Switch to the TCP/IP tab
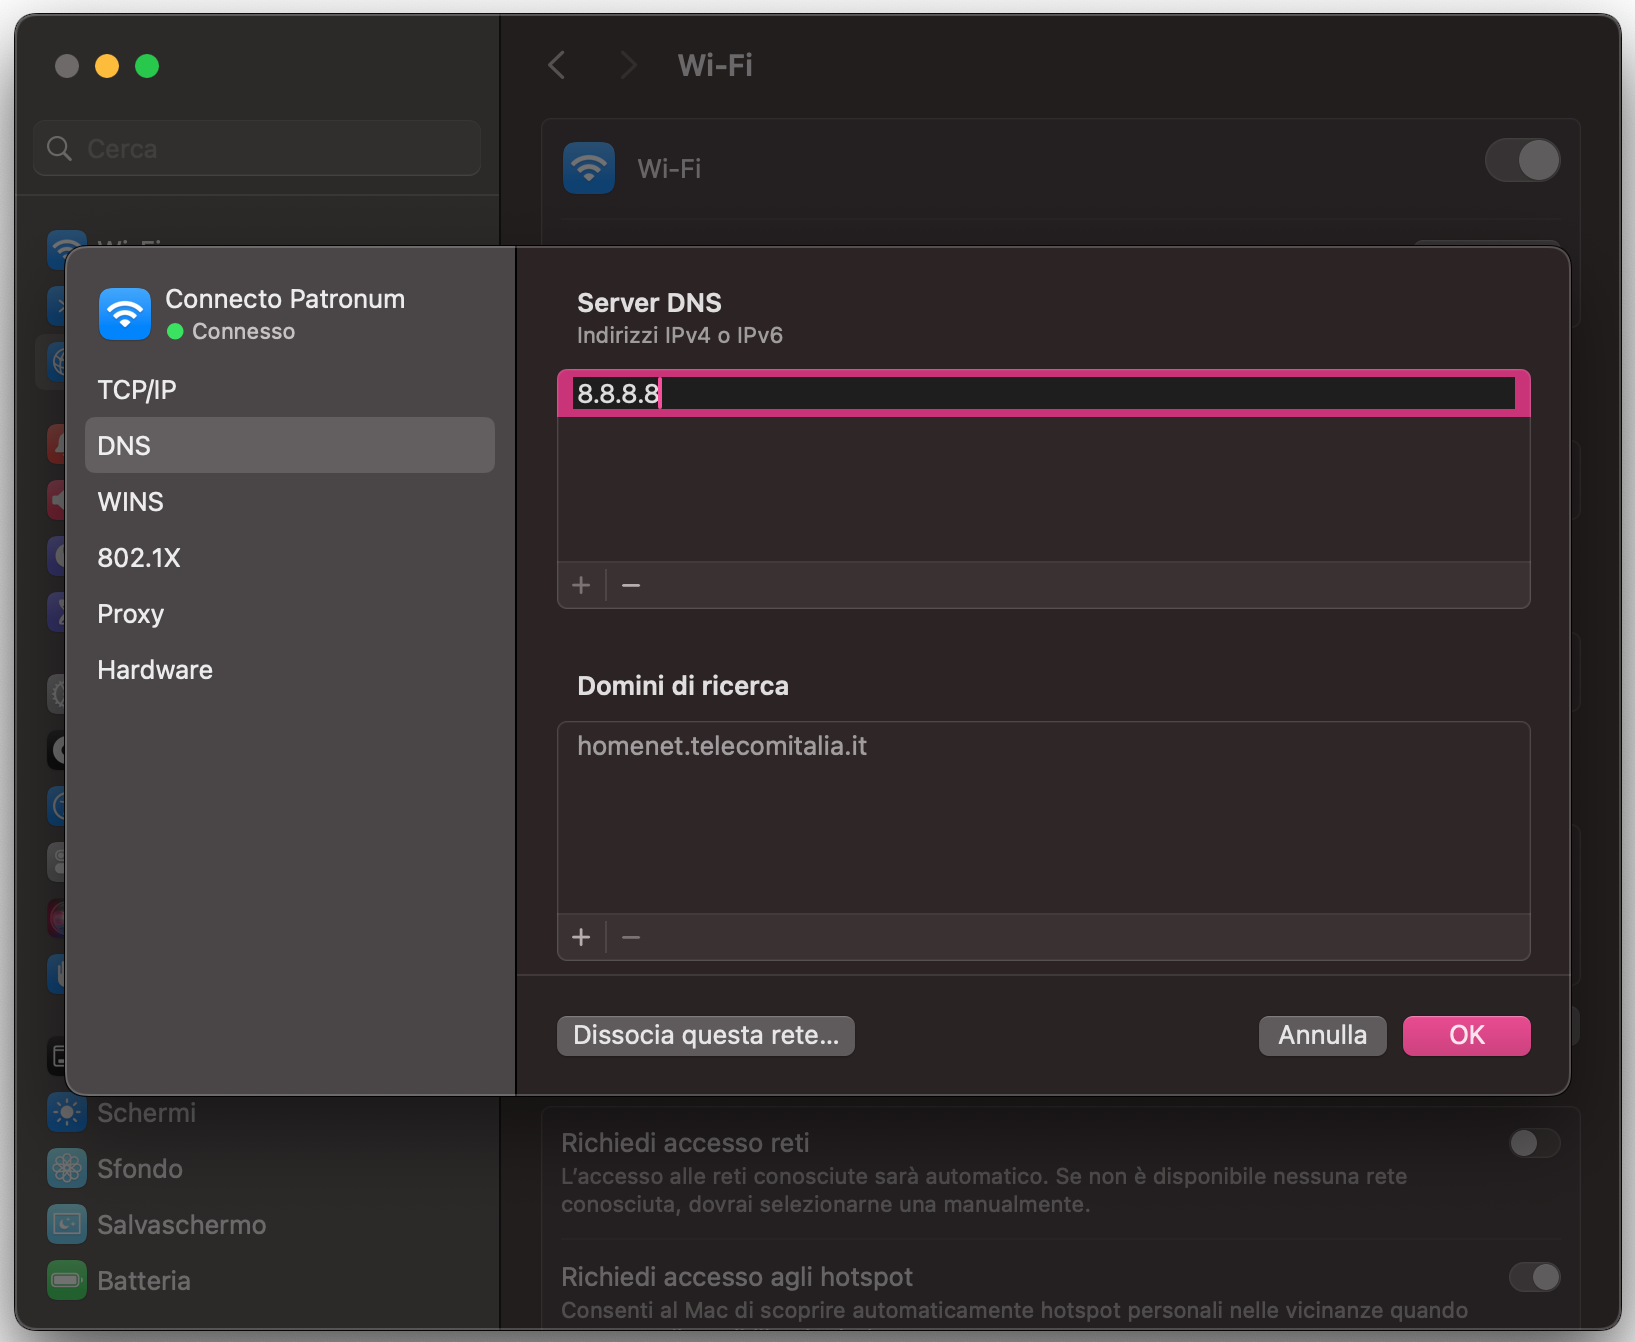Screen dimensions: 1635x1342 137,389
